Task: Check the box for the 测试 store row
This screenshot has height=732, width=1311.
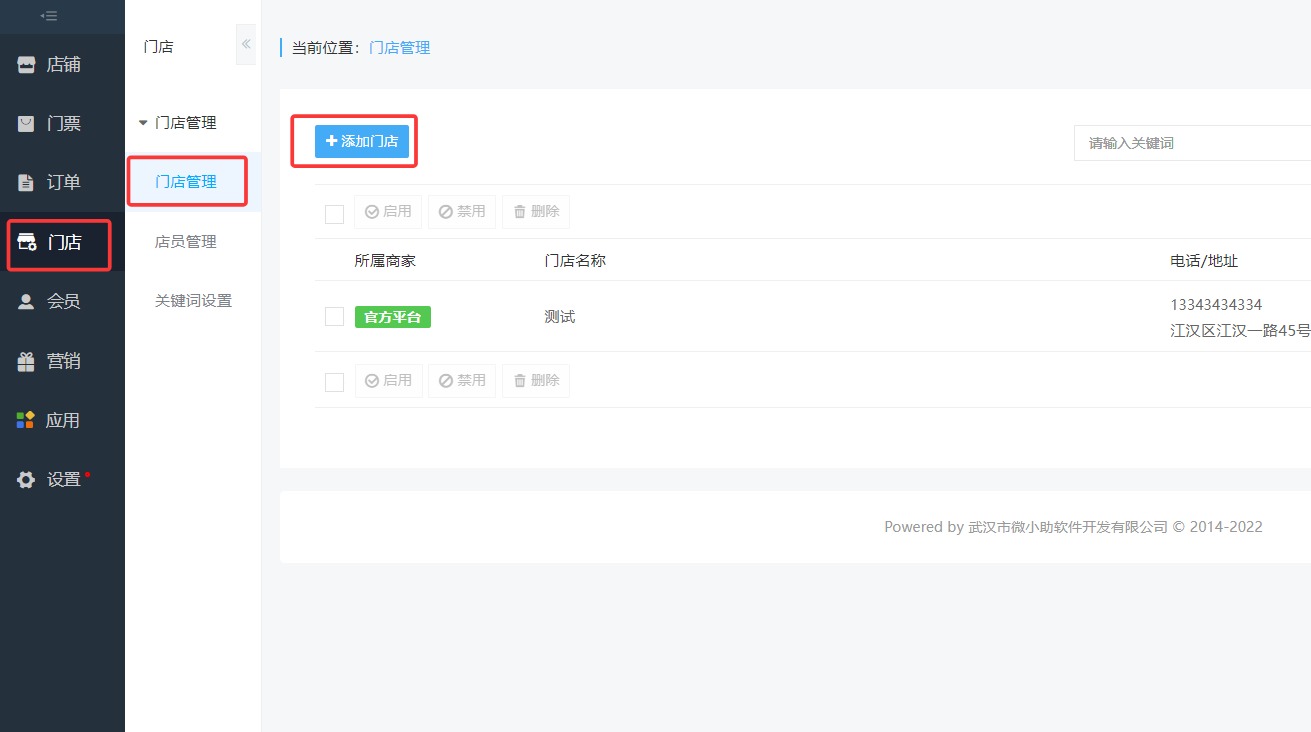Action: pyautogui.click(x=334, y=317)
